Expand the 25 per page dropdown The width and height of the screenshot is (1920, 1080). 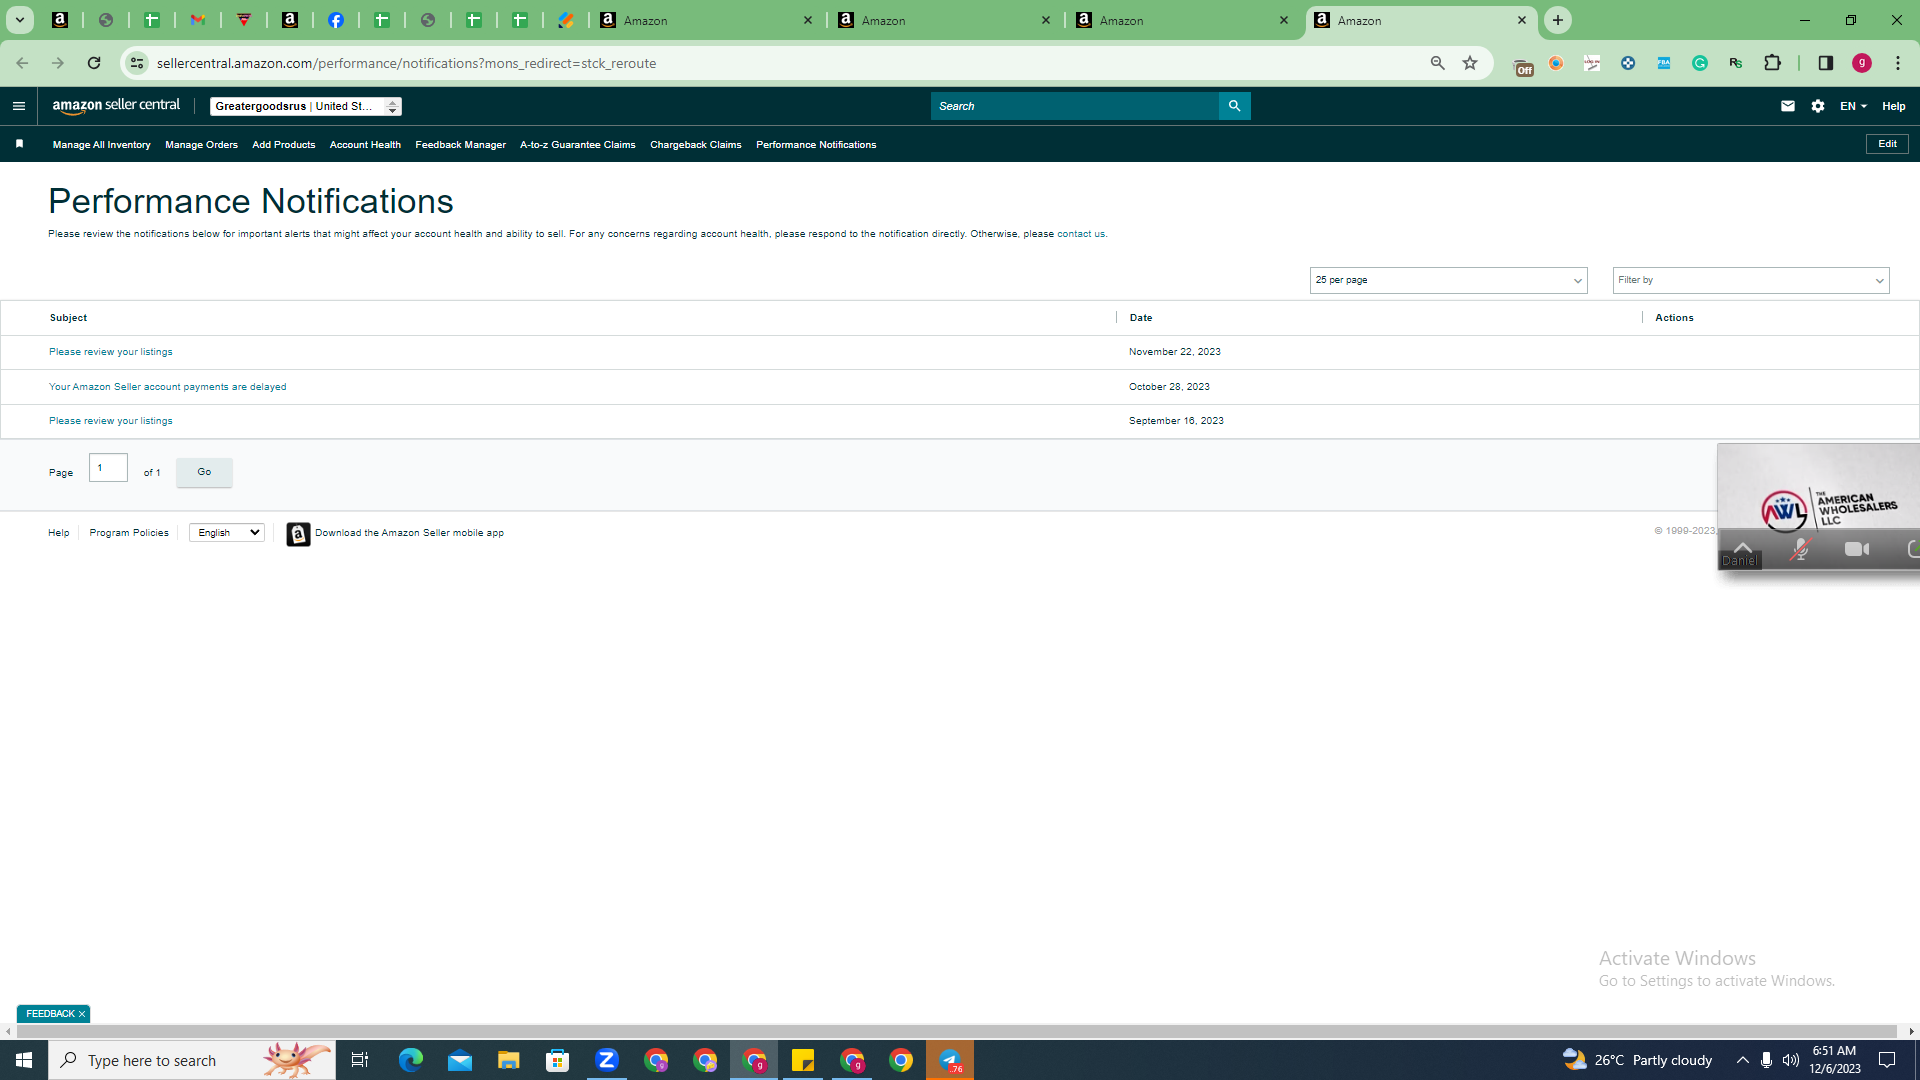coord(1448,280)
